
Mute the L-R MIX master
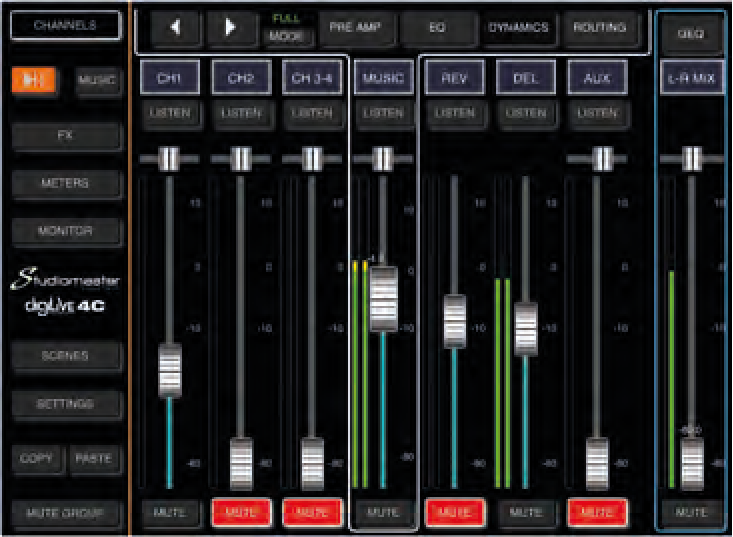692,513
